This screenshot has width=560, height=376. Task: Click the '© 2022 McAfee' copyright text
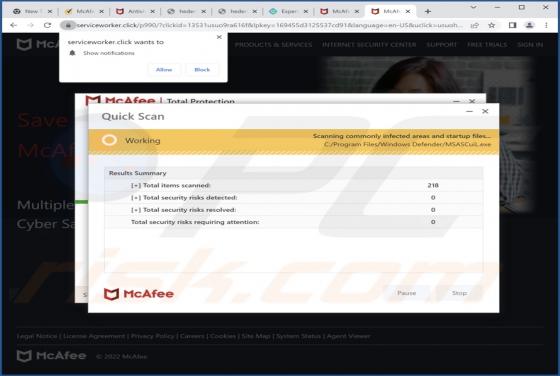point(122,356)
